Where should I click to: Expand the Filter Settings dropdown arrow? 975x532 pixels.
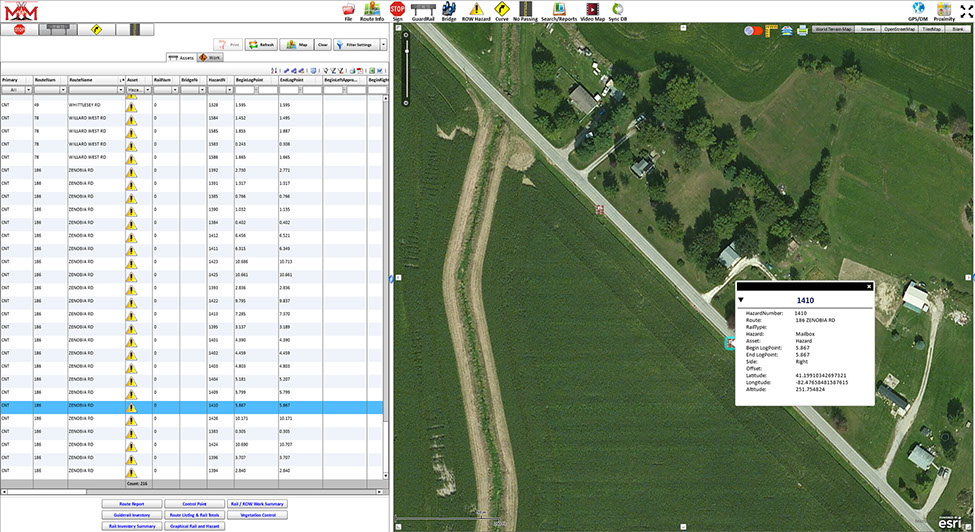point(383,45)
